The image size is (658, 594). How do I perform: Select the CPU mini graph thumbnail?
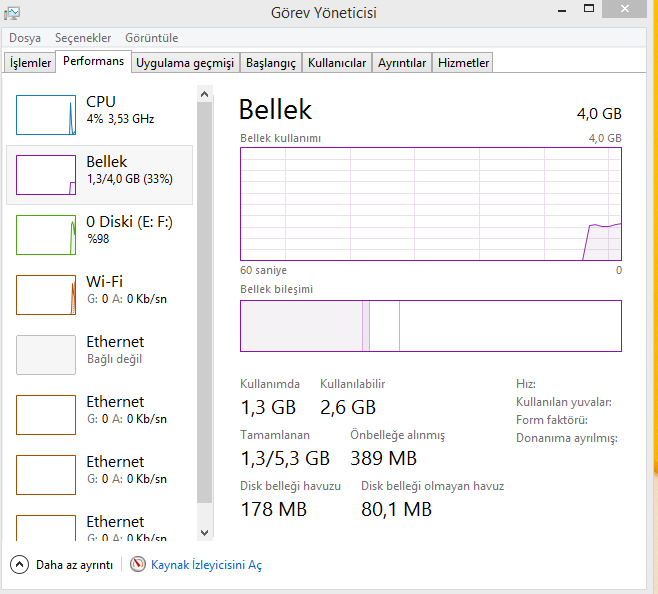click(46, 115)
